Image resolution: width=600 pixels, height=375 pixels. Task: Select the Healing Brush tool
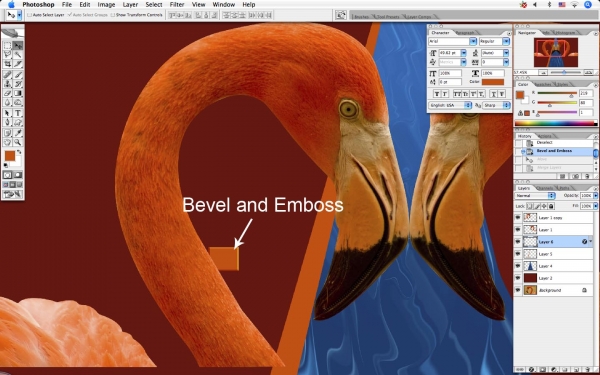coord(7,75)
